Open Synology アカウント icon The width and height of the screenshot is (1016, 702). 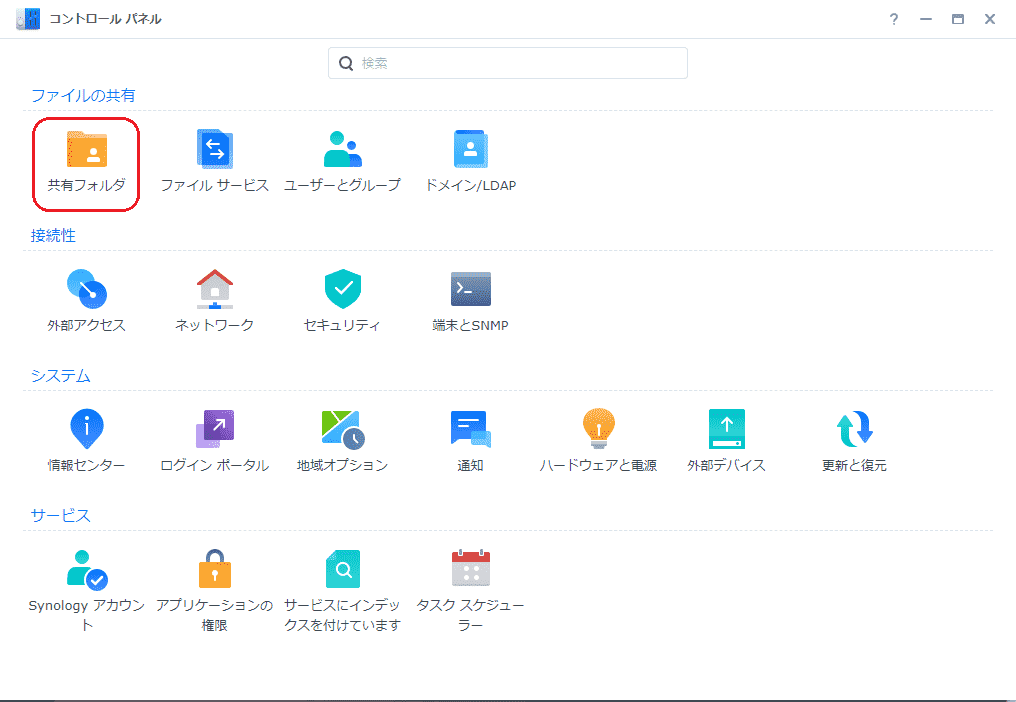click(86, 569)
